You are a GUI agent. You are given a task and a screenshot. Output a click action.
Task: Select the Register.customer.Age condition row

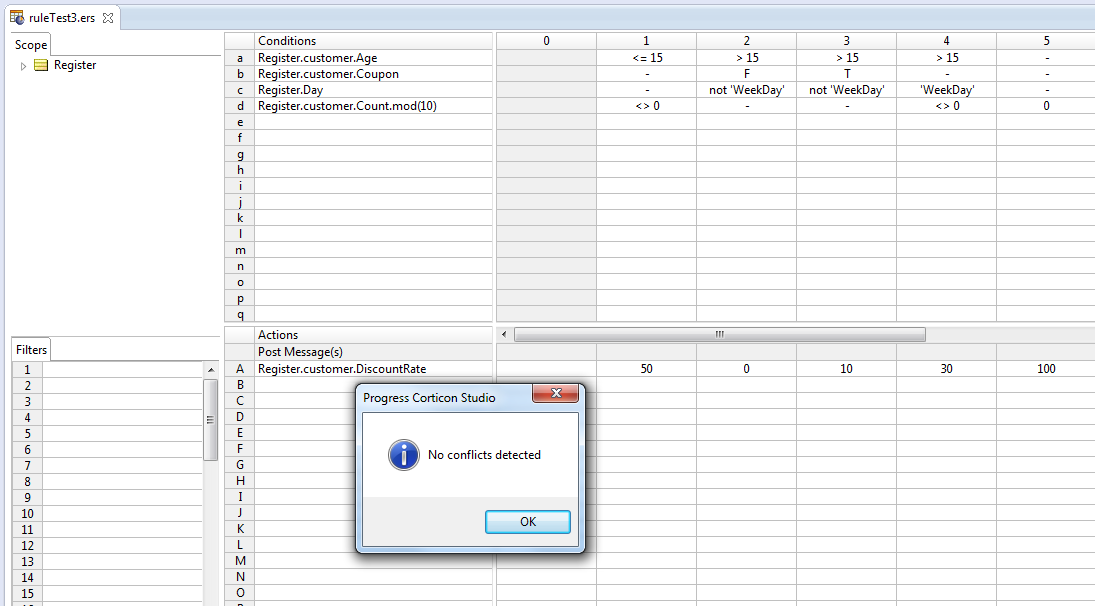point(374,58)
